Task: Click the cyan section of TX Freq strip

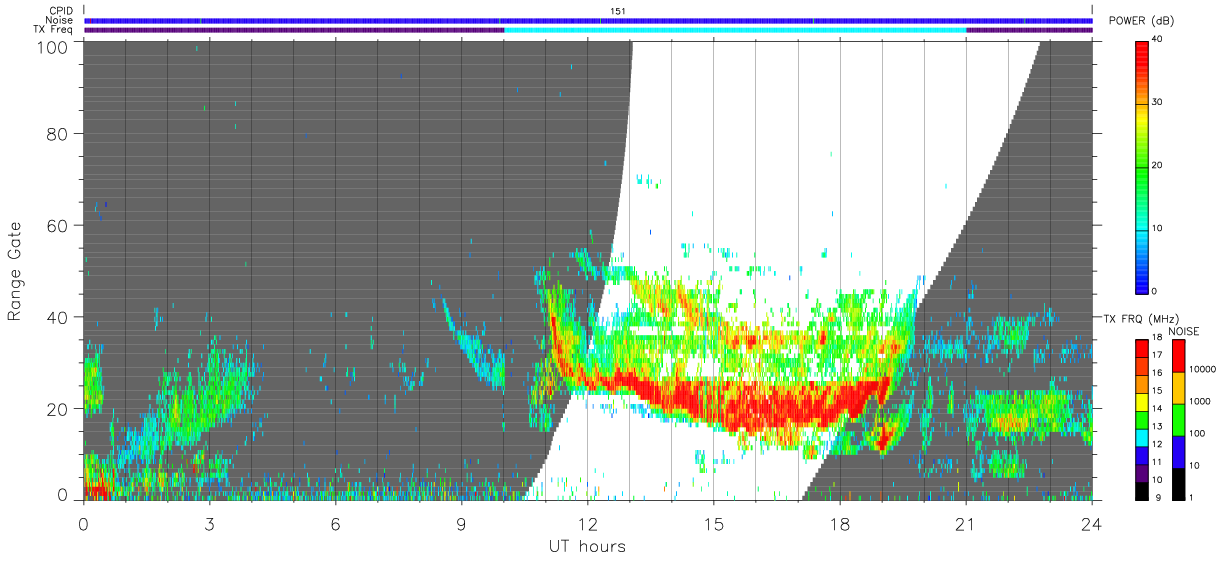Action: (x=735, y=30)
